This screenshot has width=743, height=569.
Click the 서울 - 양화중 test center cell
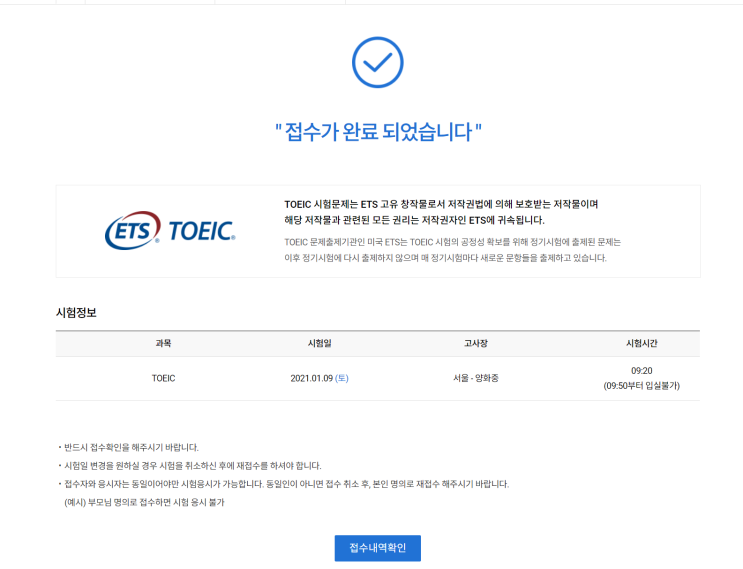tap(476, 378)
